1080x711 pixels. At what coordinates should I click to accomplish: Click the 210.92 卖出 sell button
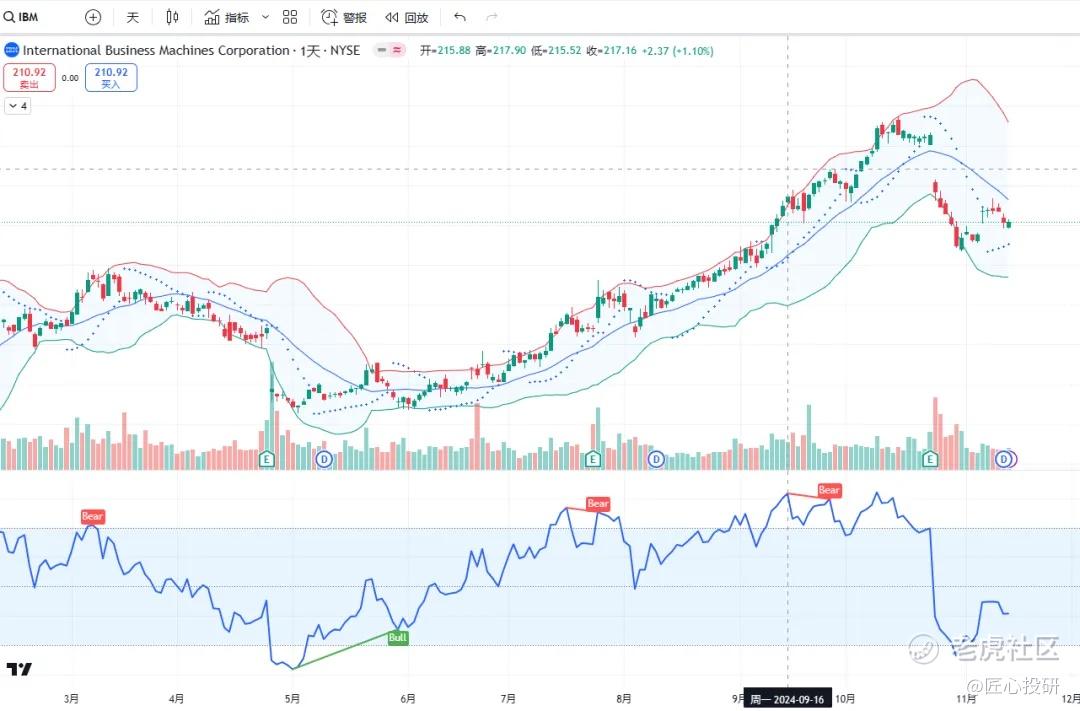tap(29, 78)
